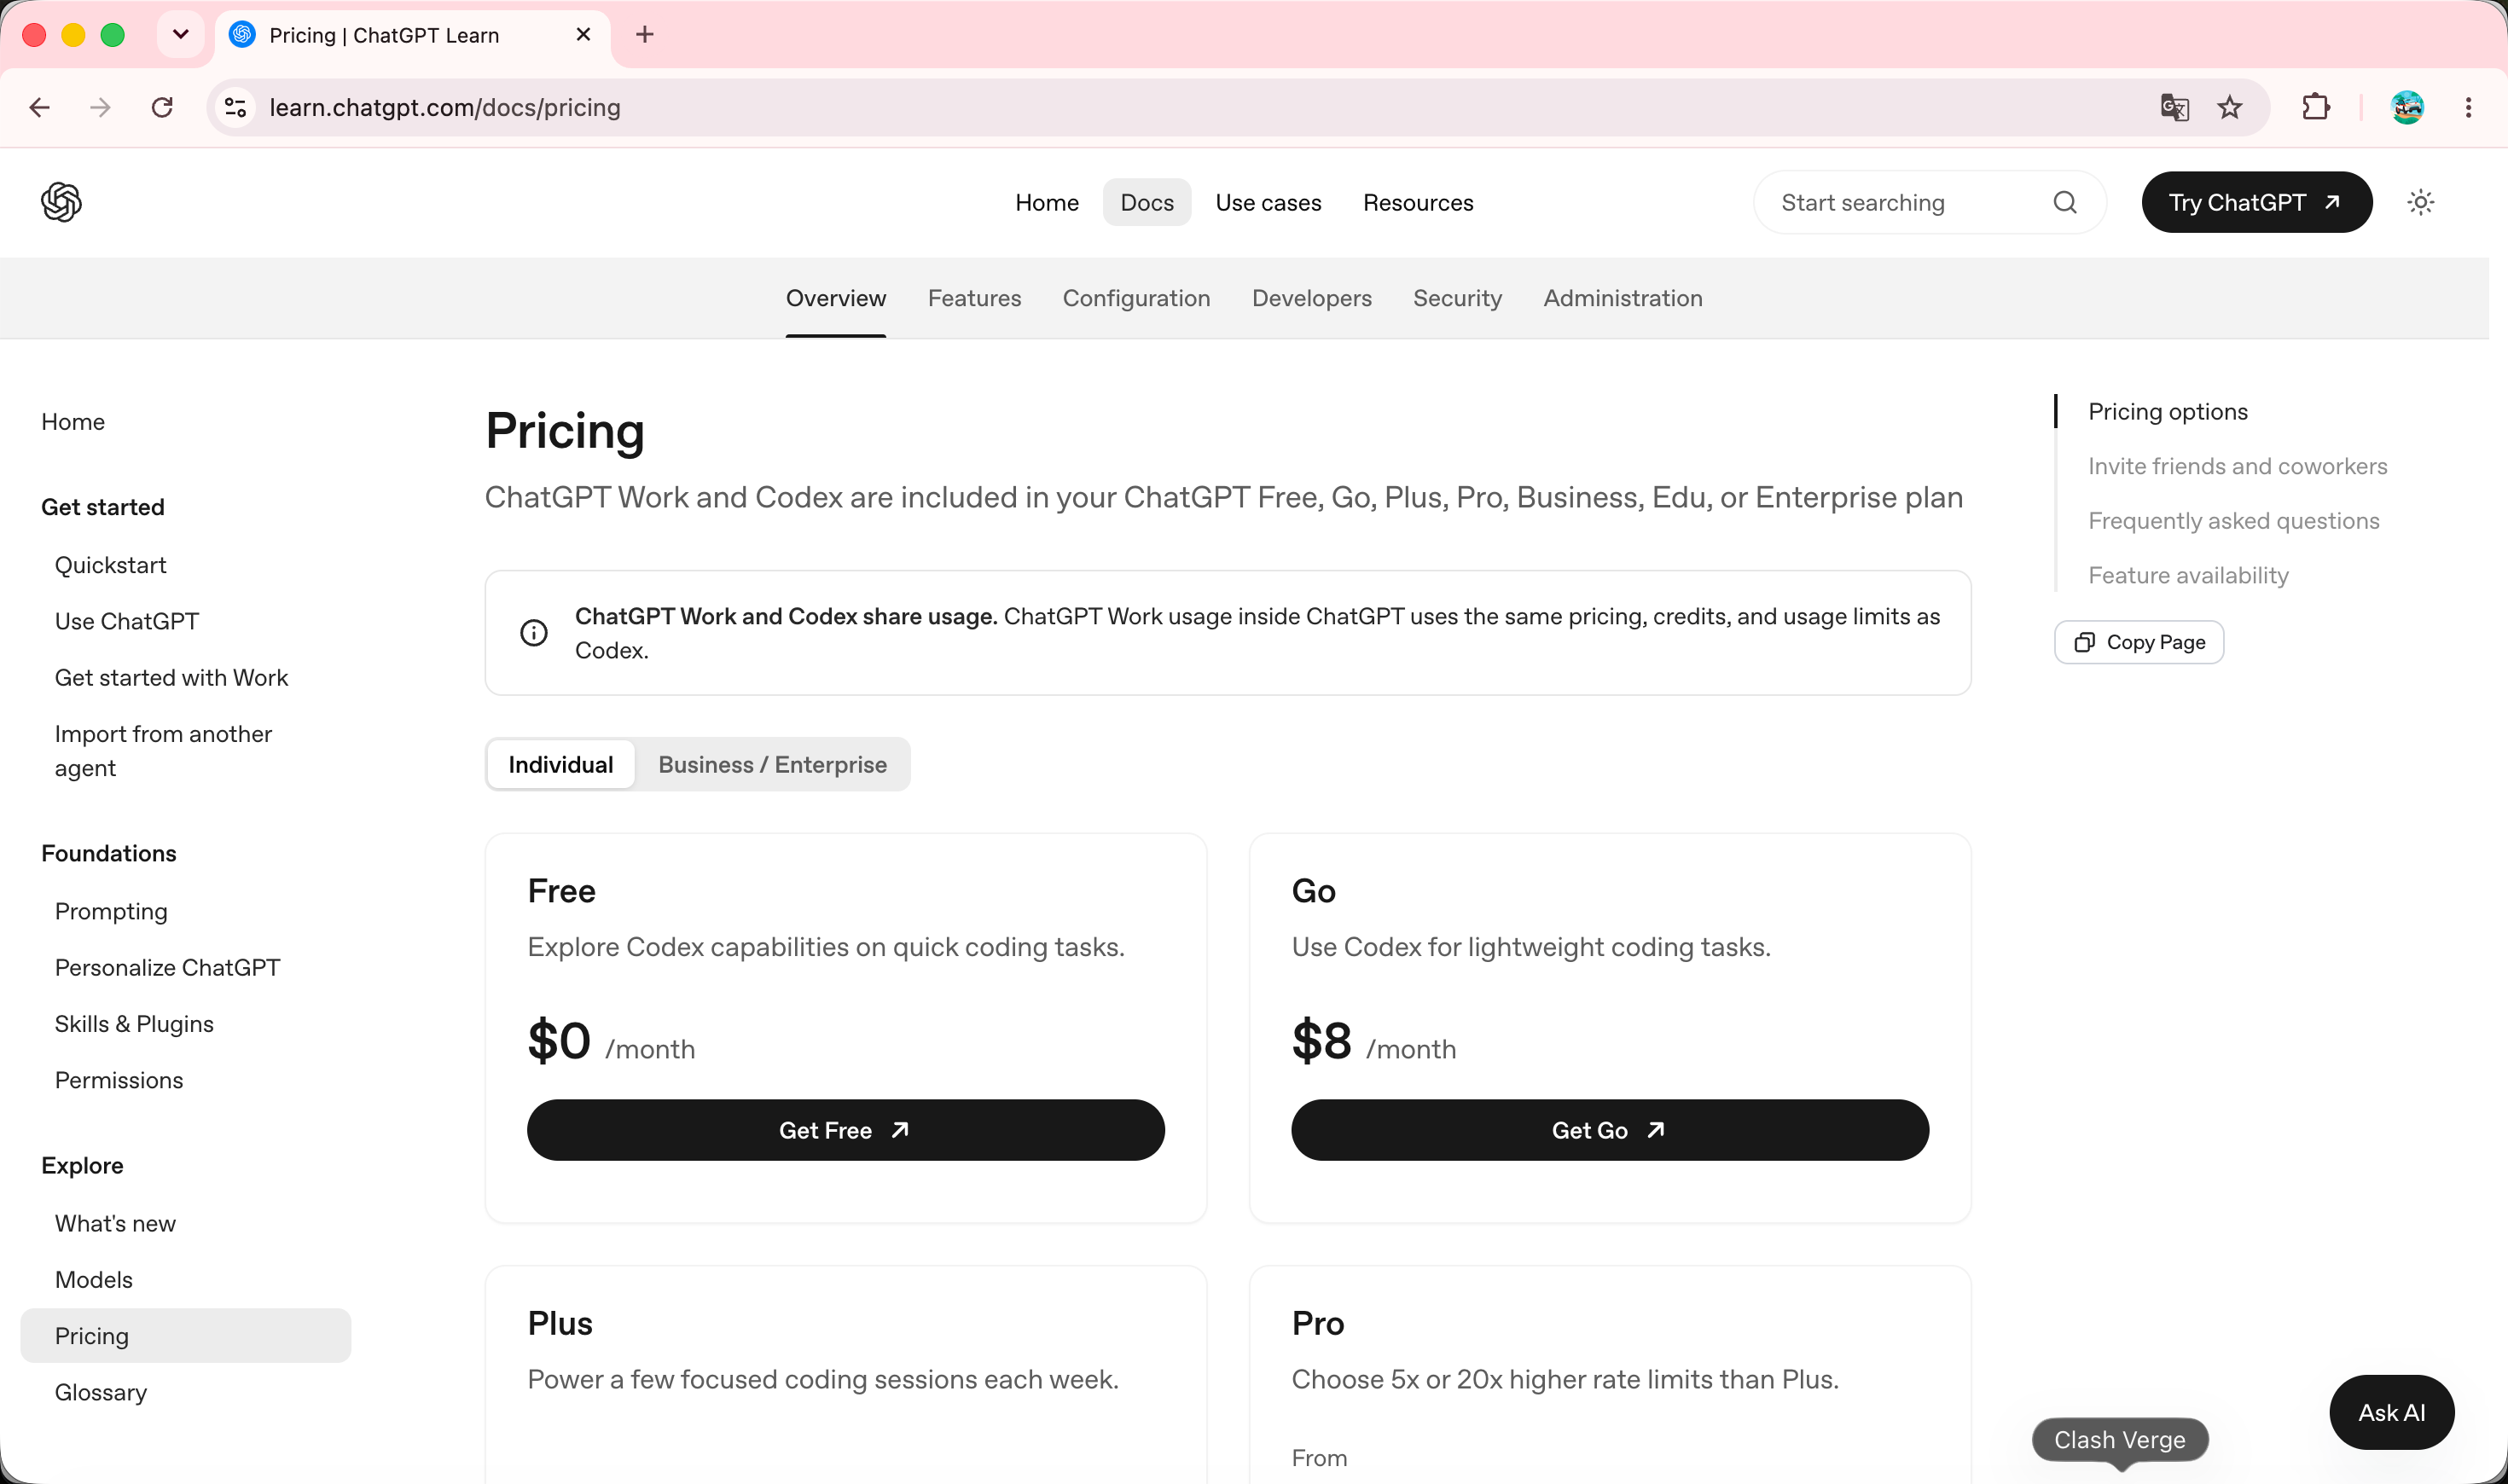
Task: Jump to Pricing options section
Action: pos(2168,412)
